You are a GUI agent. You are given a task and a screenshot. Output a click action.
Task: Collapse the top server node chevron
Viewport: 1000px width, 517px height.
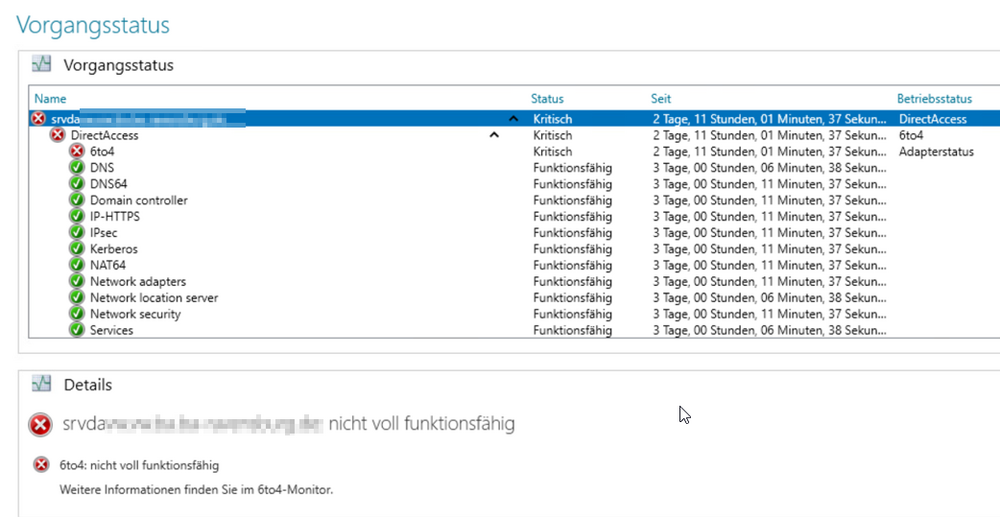coord(514,119)
